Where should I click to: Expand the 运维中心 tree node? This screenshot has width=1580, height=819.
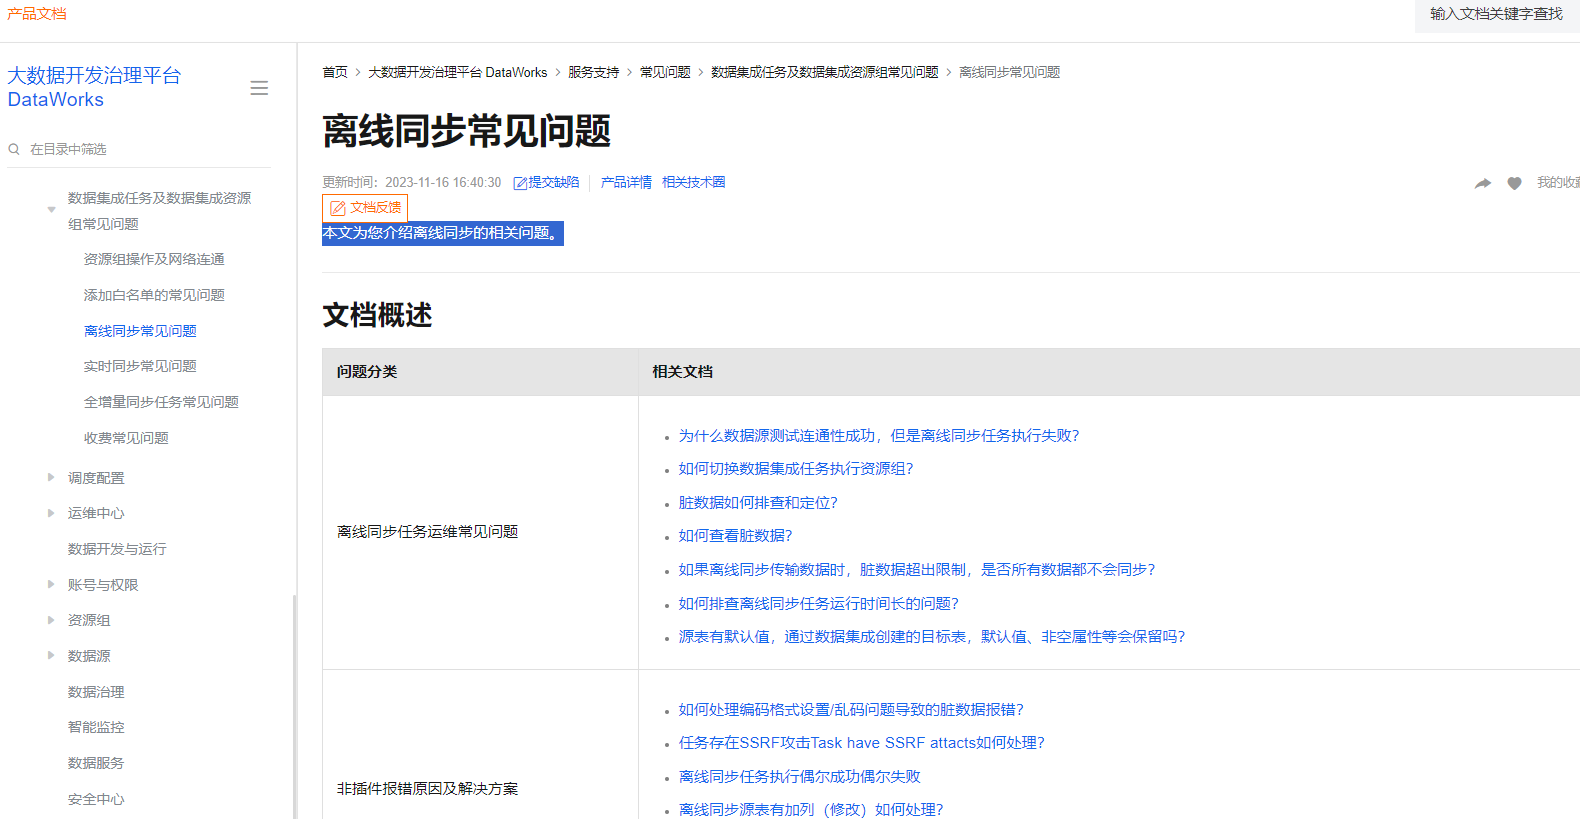pos(51,513)
